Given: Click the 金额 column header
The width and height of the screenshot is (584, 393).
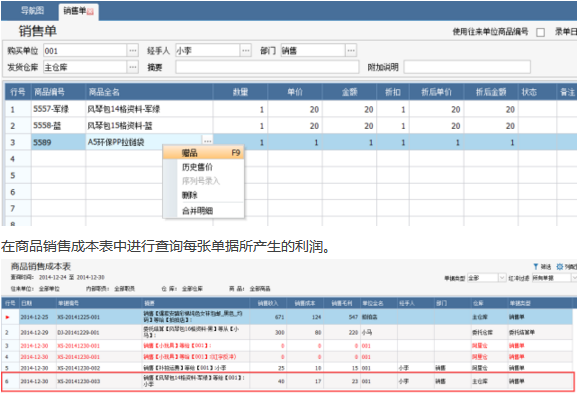Looking at the screenshot, I should pos(349,92).
